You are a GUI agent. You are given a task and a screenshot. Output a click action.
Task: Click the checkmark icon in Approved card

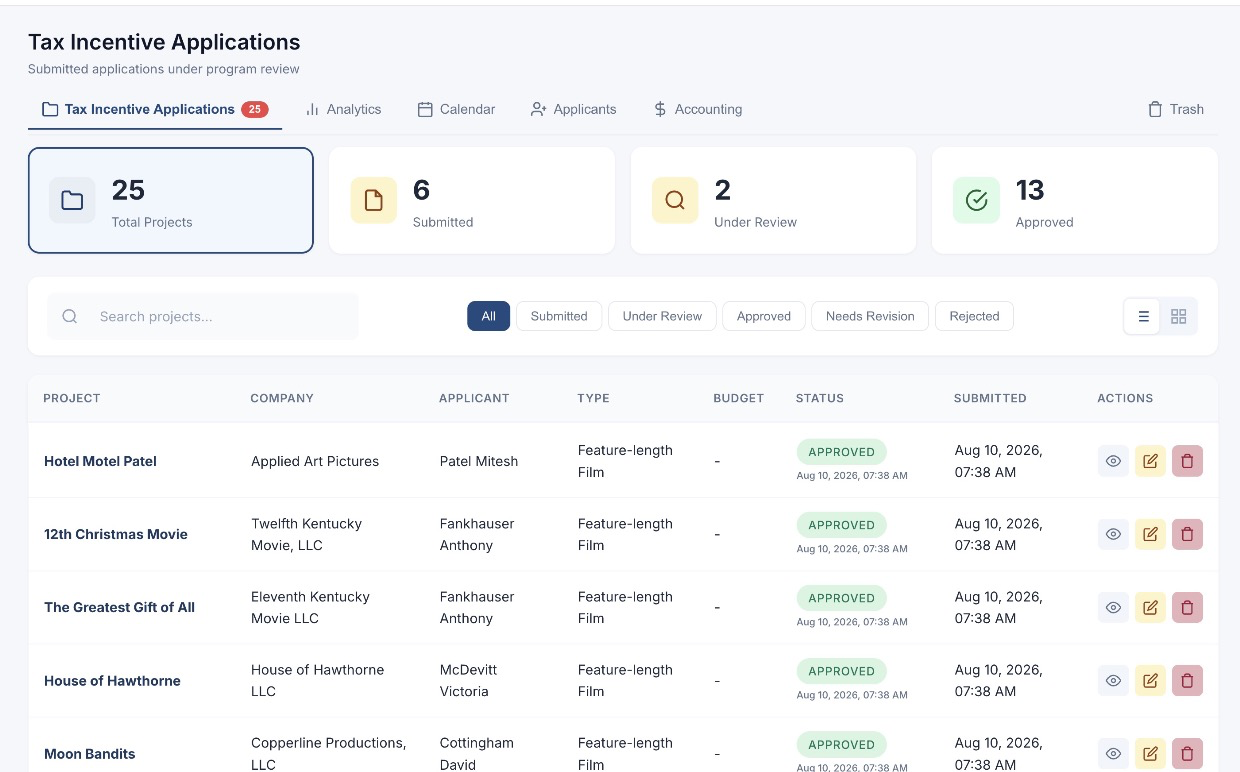[x=976, y=201]
